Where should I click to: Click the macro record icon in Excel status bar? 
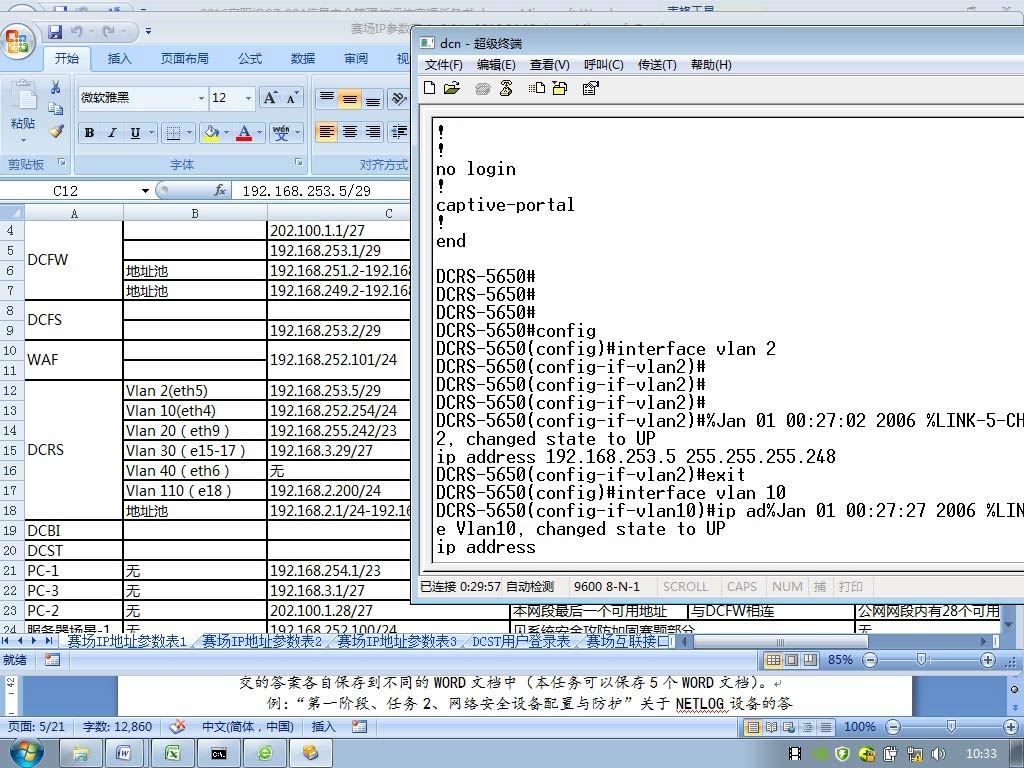[52, 660]
